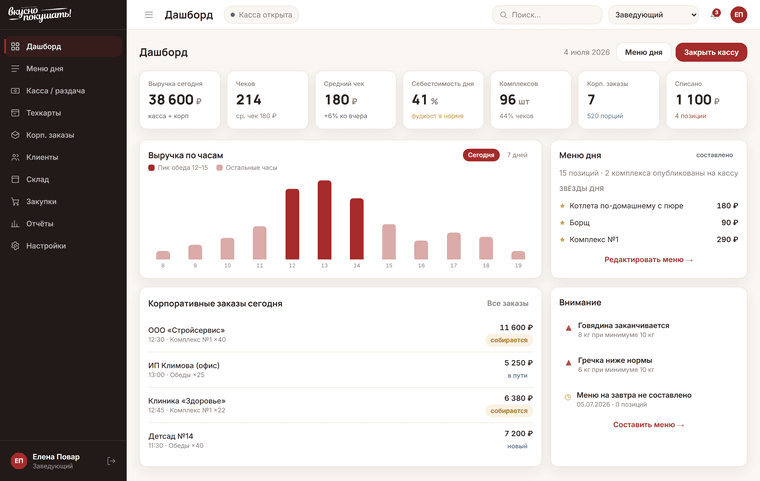This screenshot has width=760, height=481.
Task: Click the Поиск search field
Action: [547, 15]
